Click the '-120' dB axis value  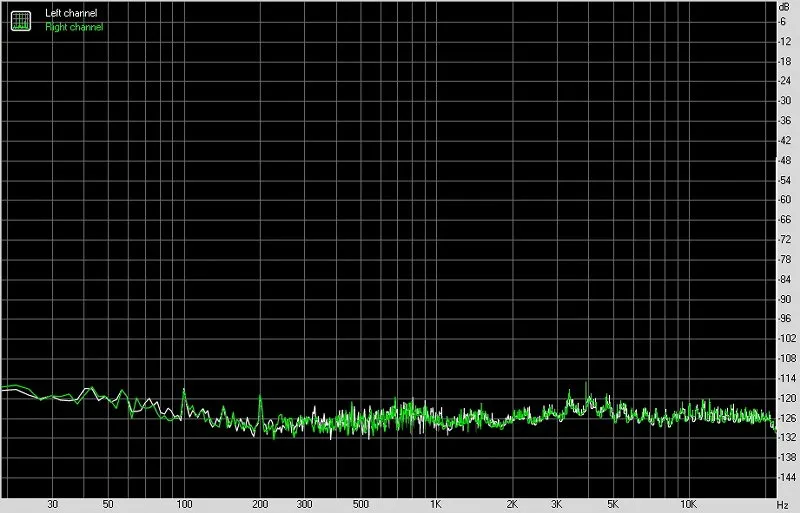point(787,398)
